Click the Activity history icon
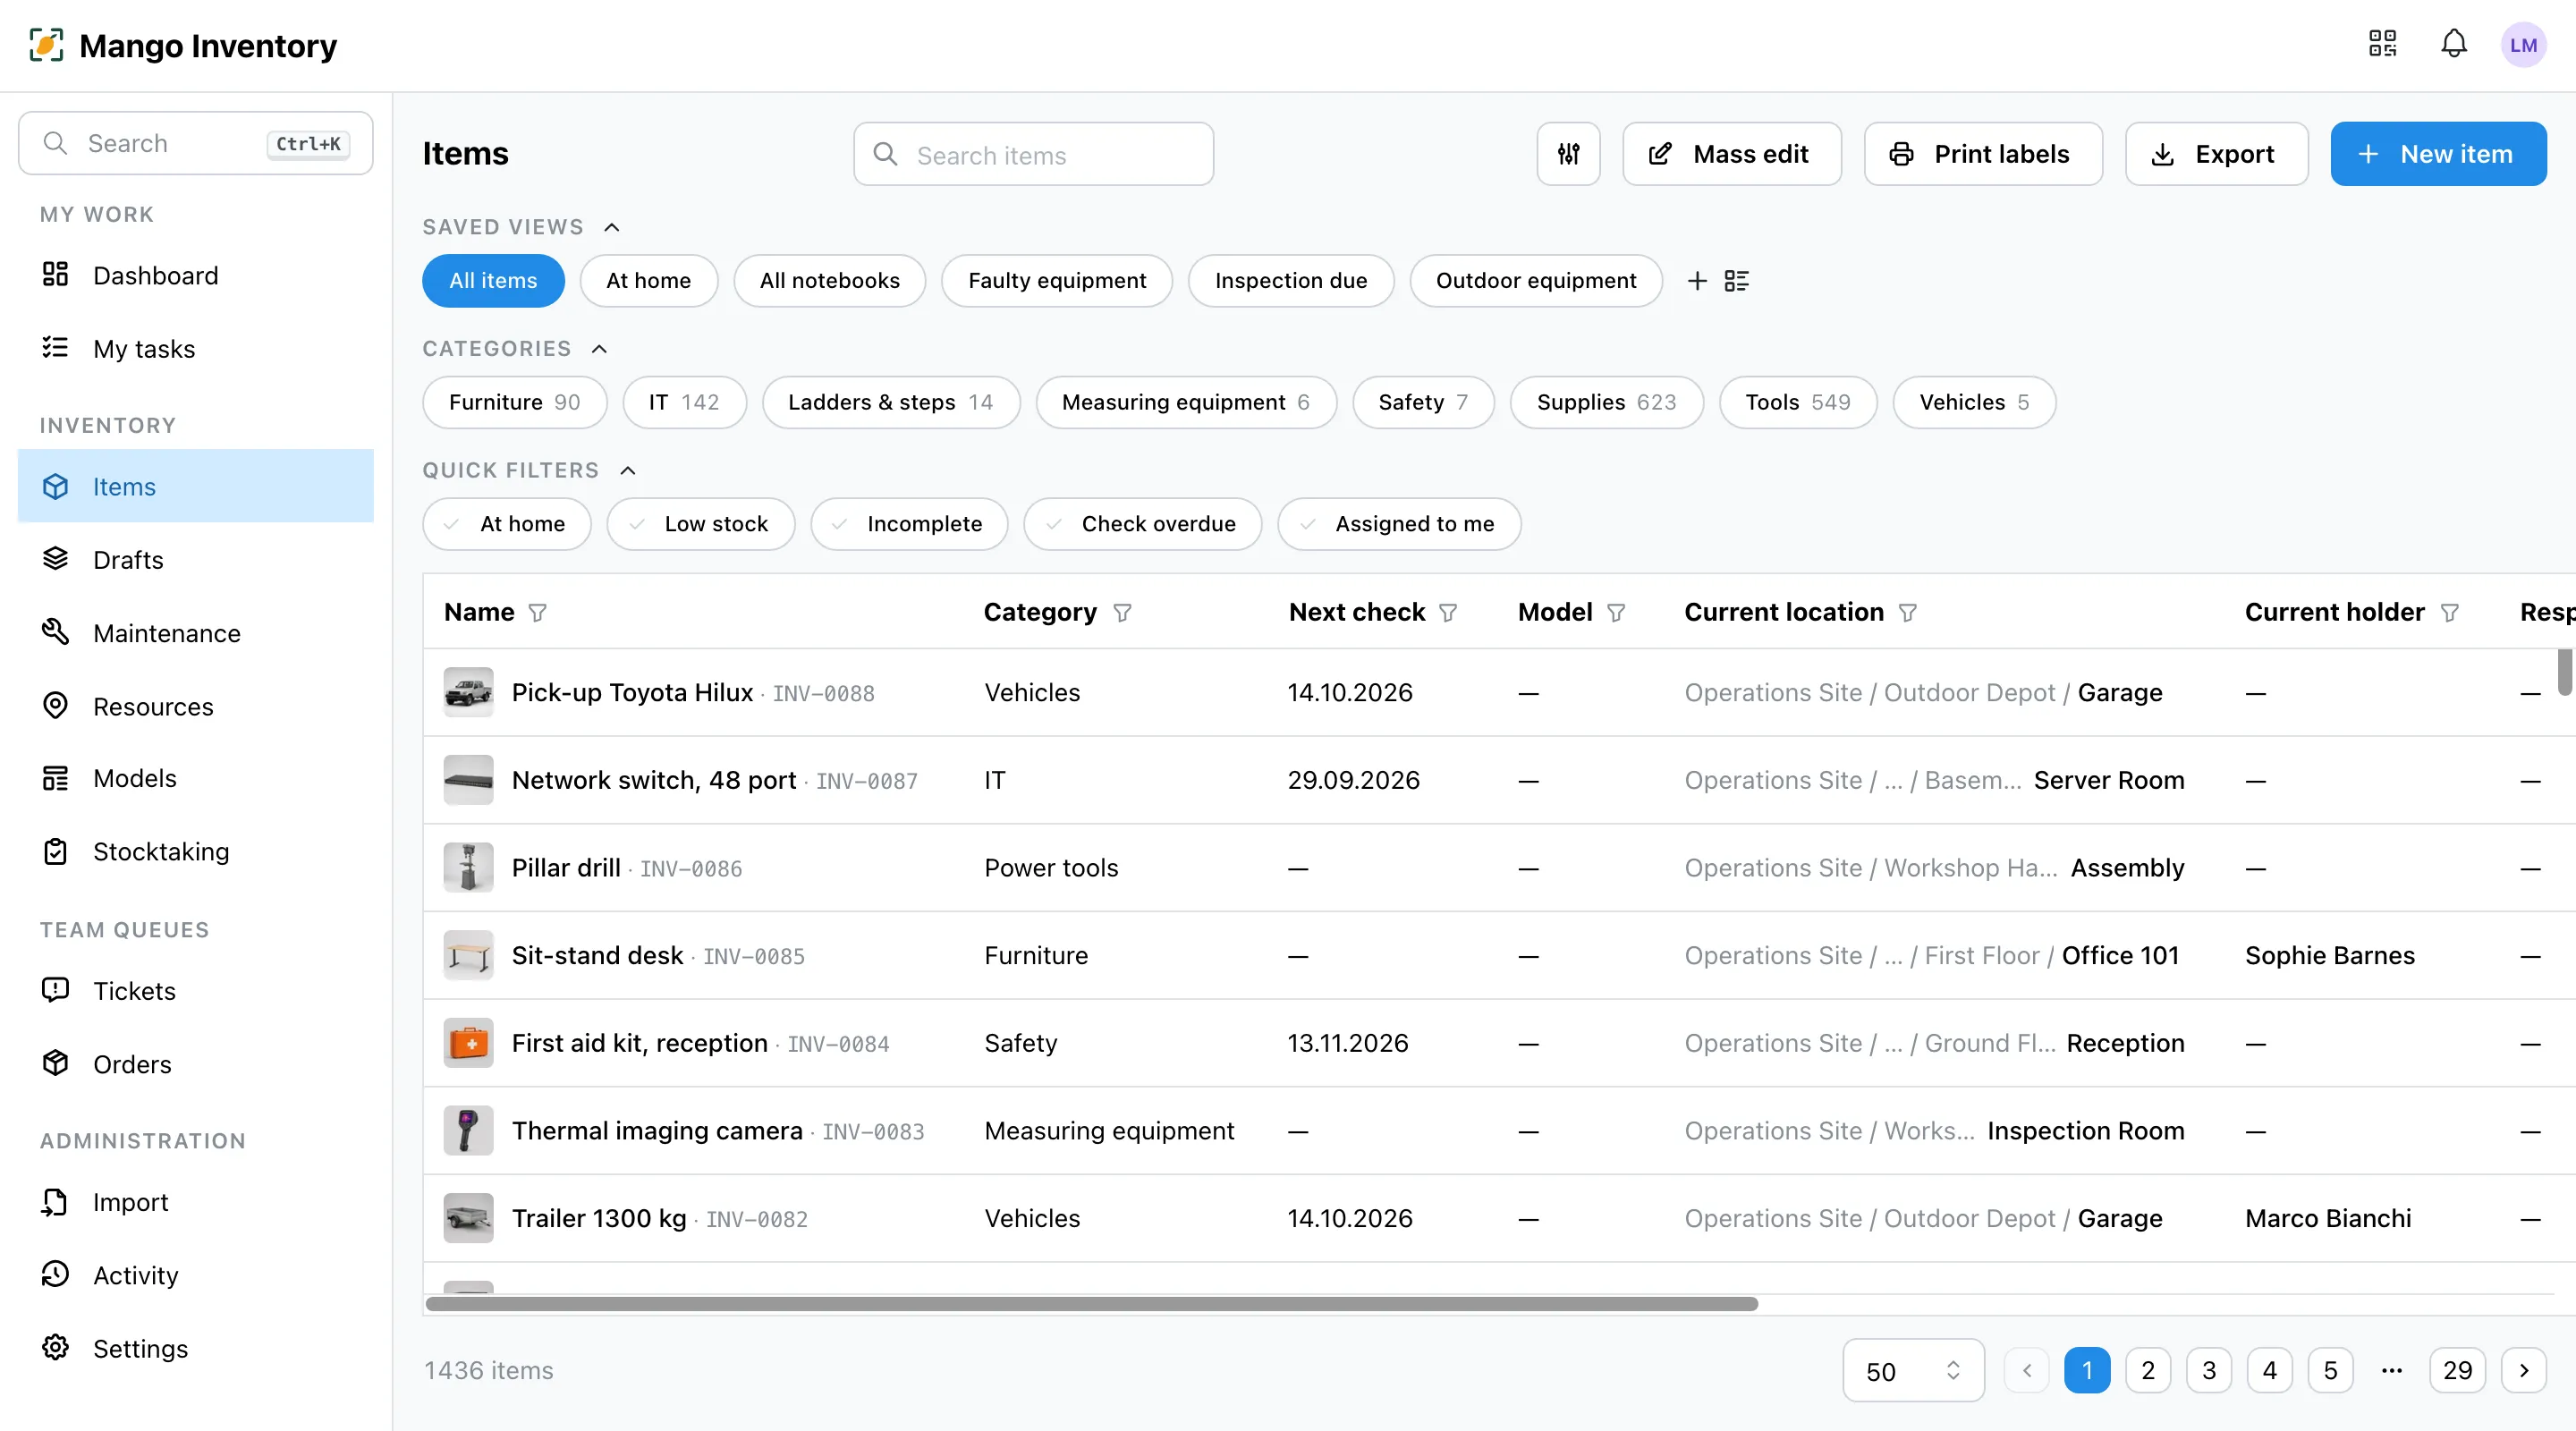The width and height of the screenshot is (2576, 1431). (56, 1274)
